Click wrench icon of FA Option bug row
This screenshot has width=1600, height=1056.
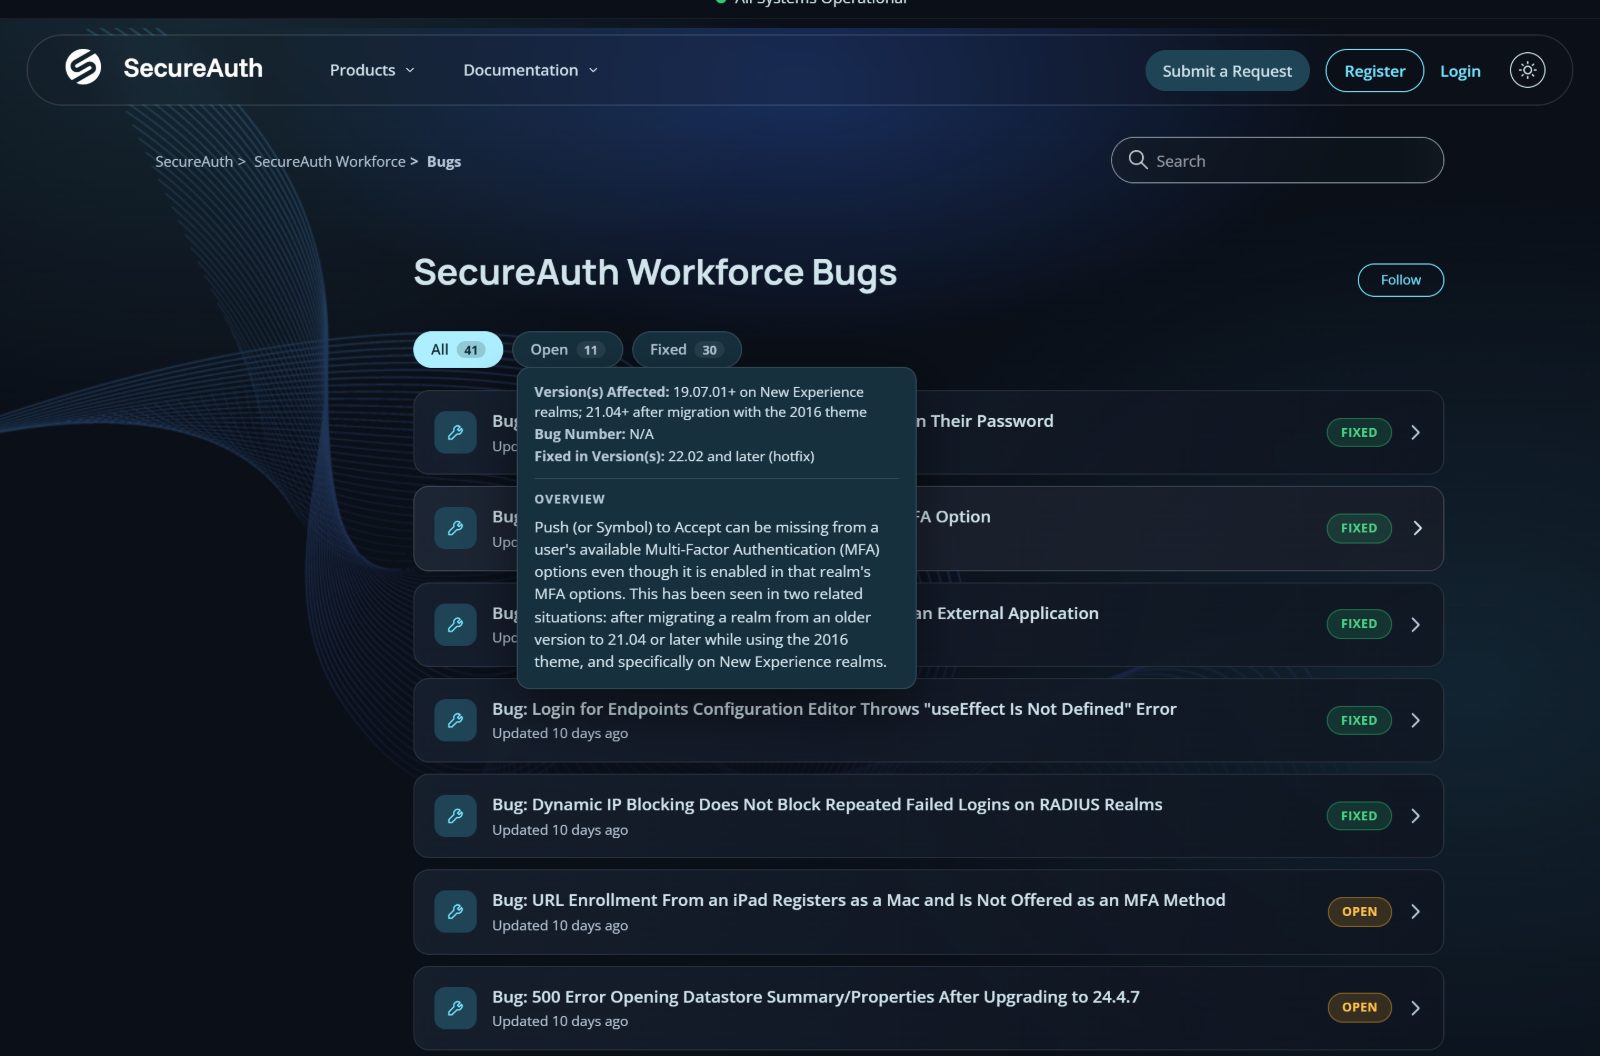coord(455,528)
